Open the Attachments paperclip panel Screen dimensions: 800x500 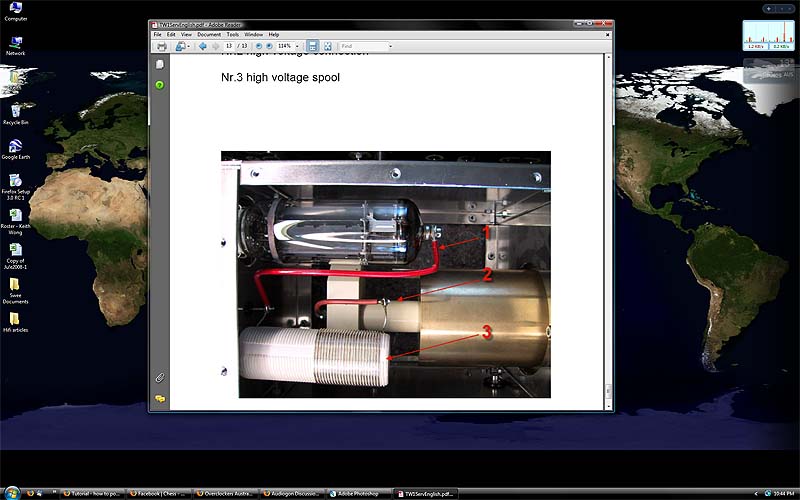(160, 378)
